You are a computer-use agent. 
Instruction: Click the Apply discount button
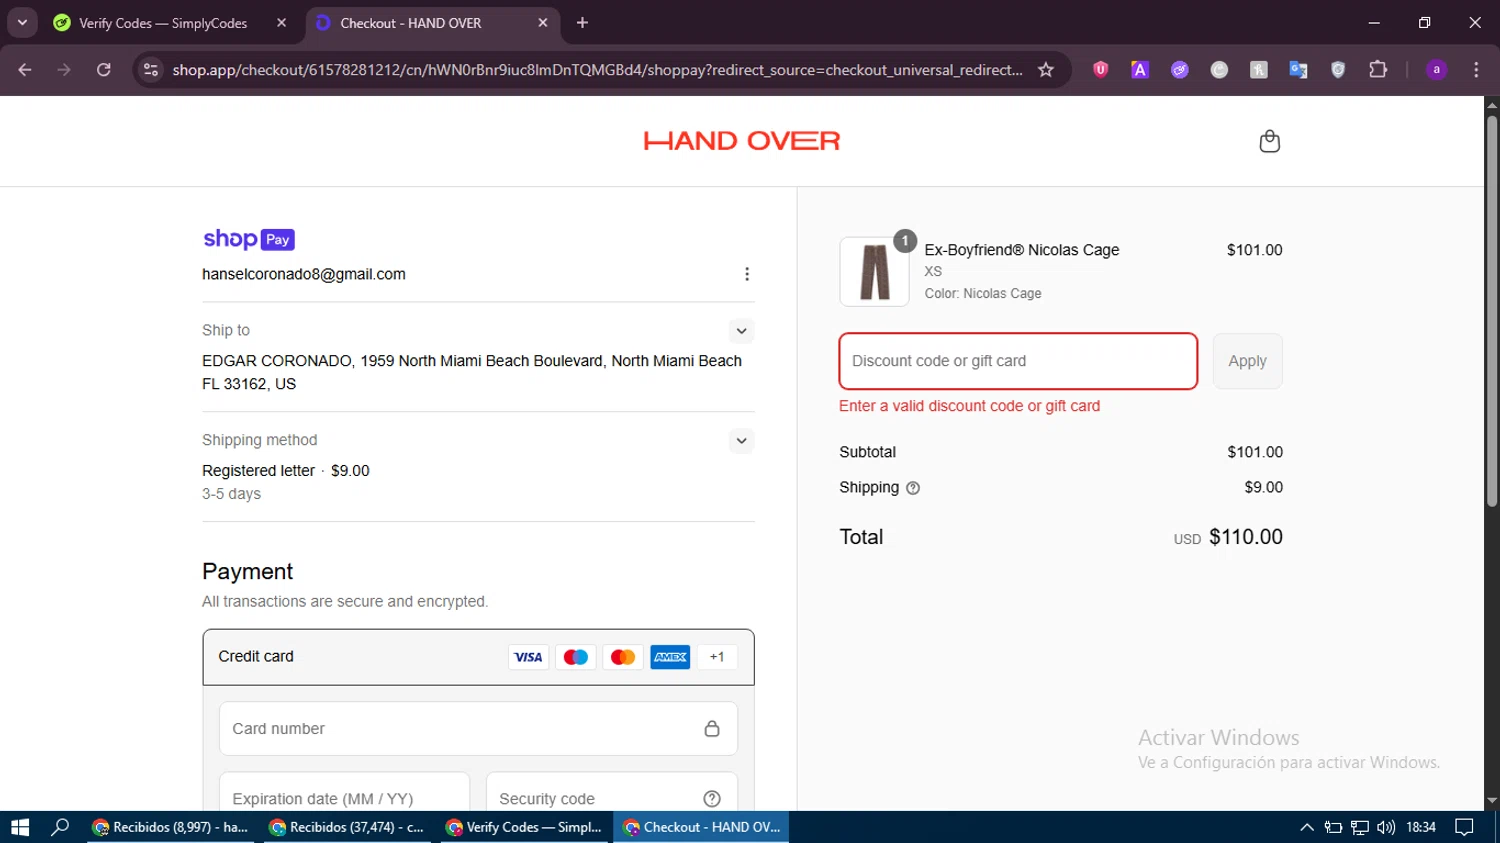[x=1247, y=361]
